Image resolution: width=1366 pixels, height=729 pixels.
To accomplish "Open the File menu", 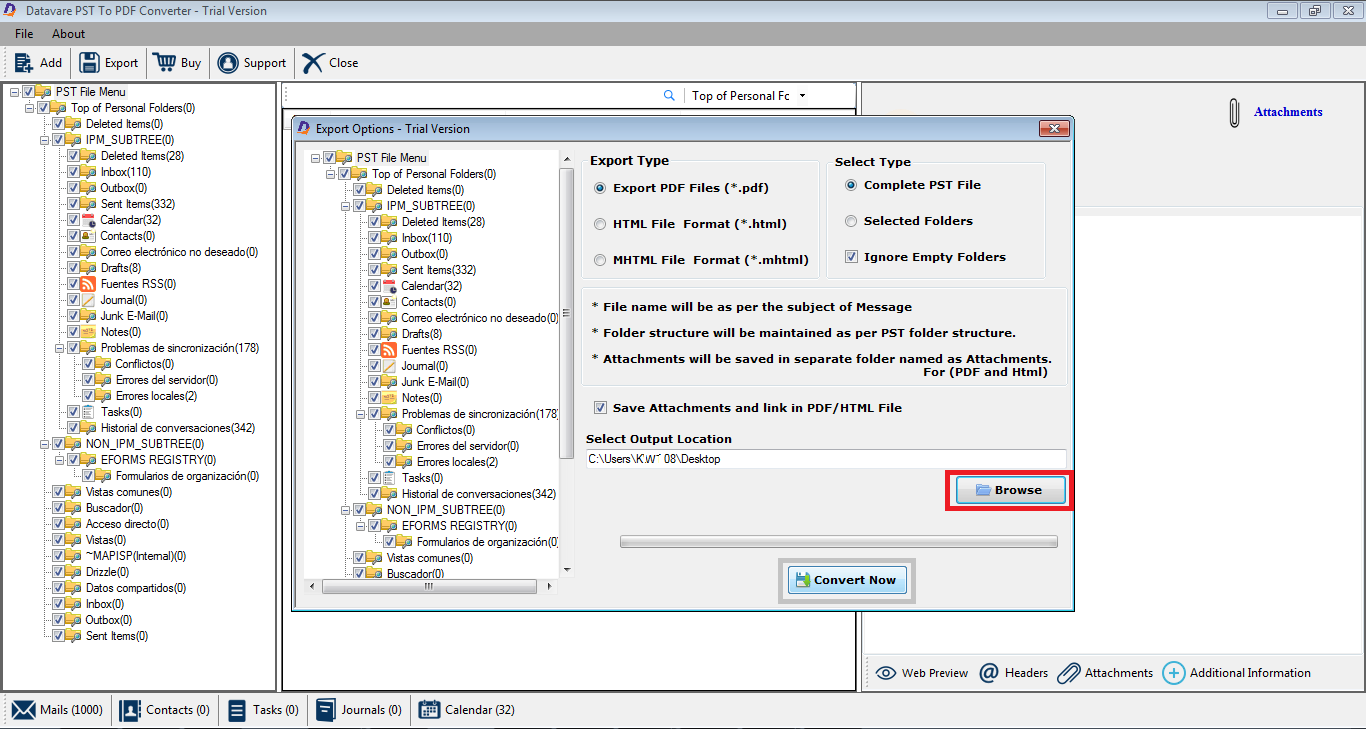I will point(24,34).
